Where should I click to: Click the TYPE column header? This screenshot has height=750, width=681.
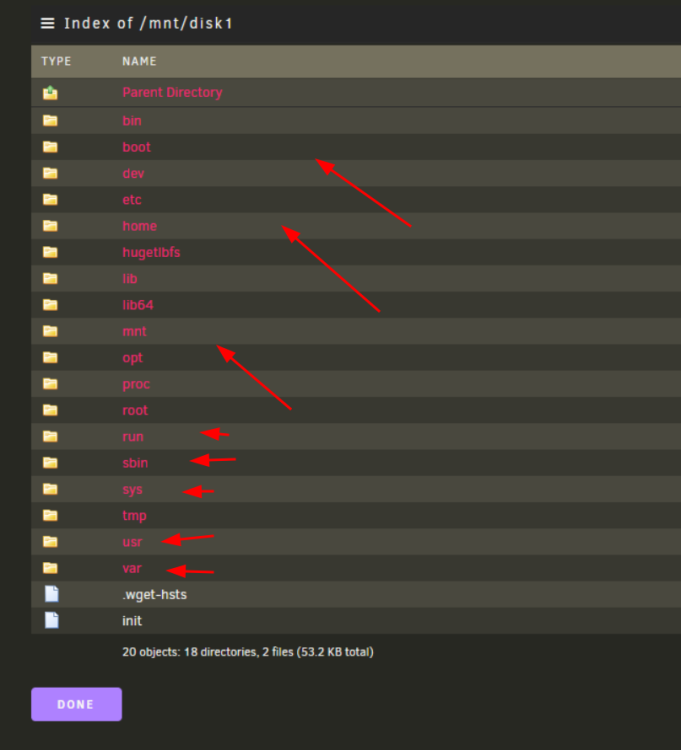pos(56,61)
